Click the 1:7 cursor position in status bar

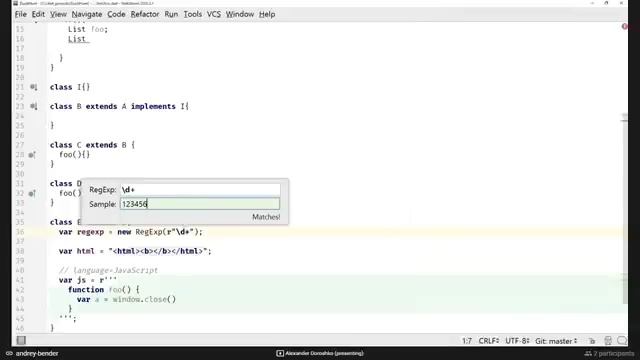467,341
